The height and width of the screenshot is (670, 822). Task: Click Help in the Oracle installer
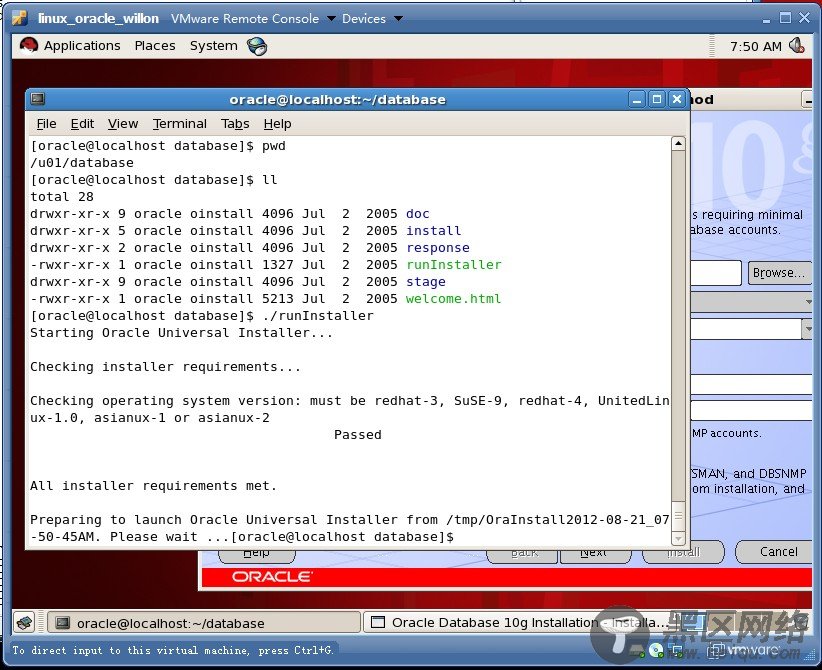[x=257, y=556]
